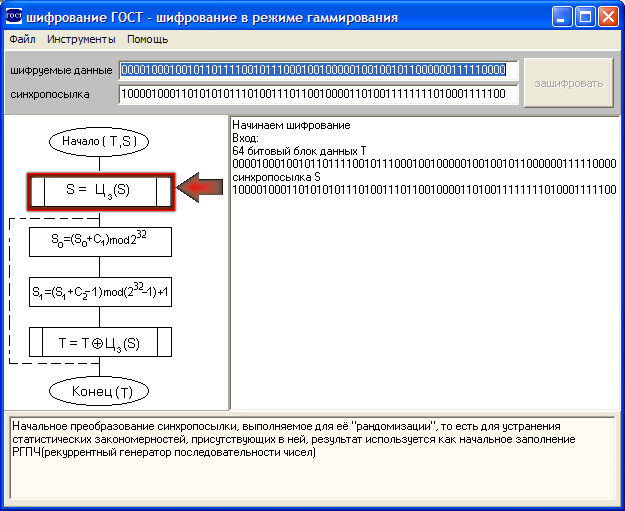Select the S = Цз(S) flowchart block

tap(101, 191)
